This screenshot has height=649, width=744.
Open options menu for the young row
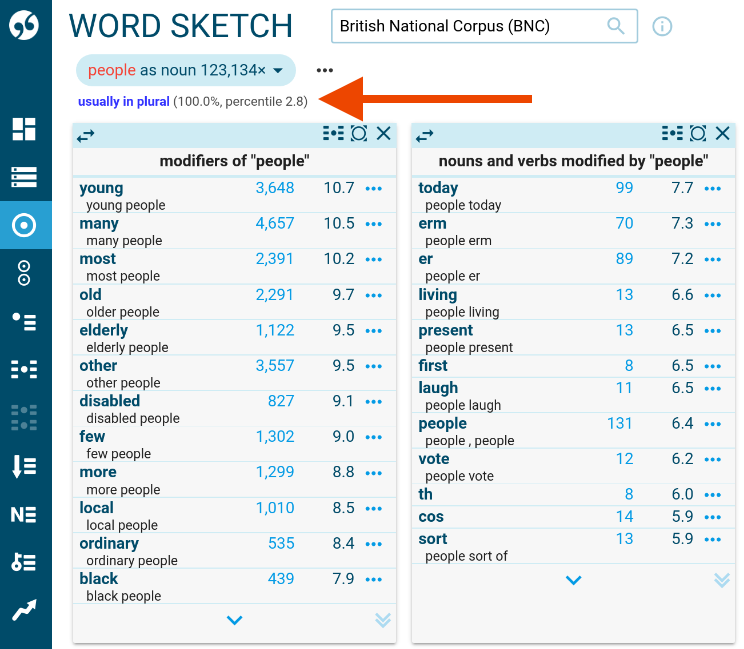(x=374, y=188)
